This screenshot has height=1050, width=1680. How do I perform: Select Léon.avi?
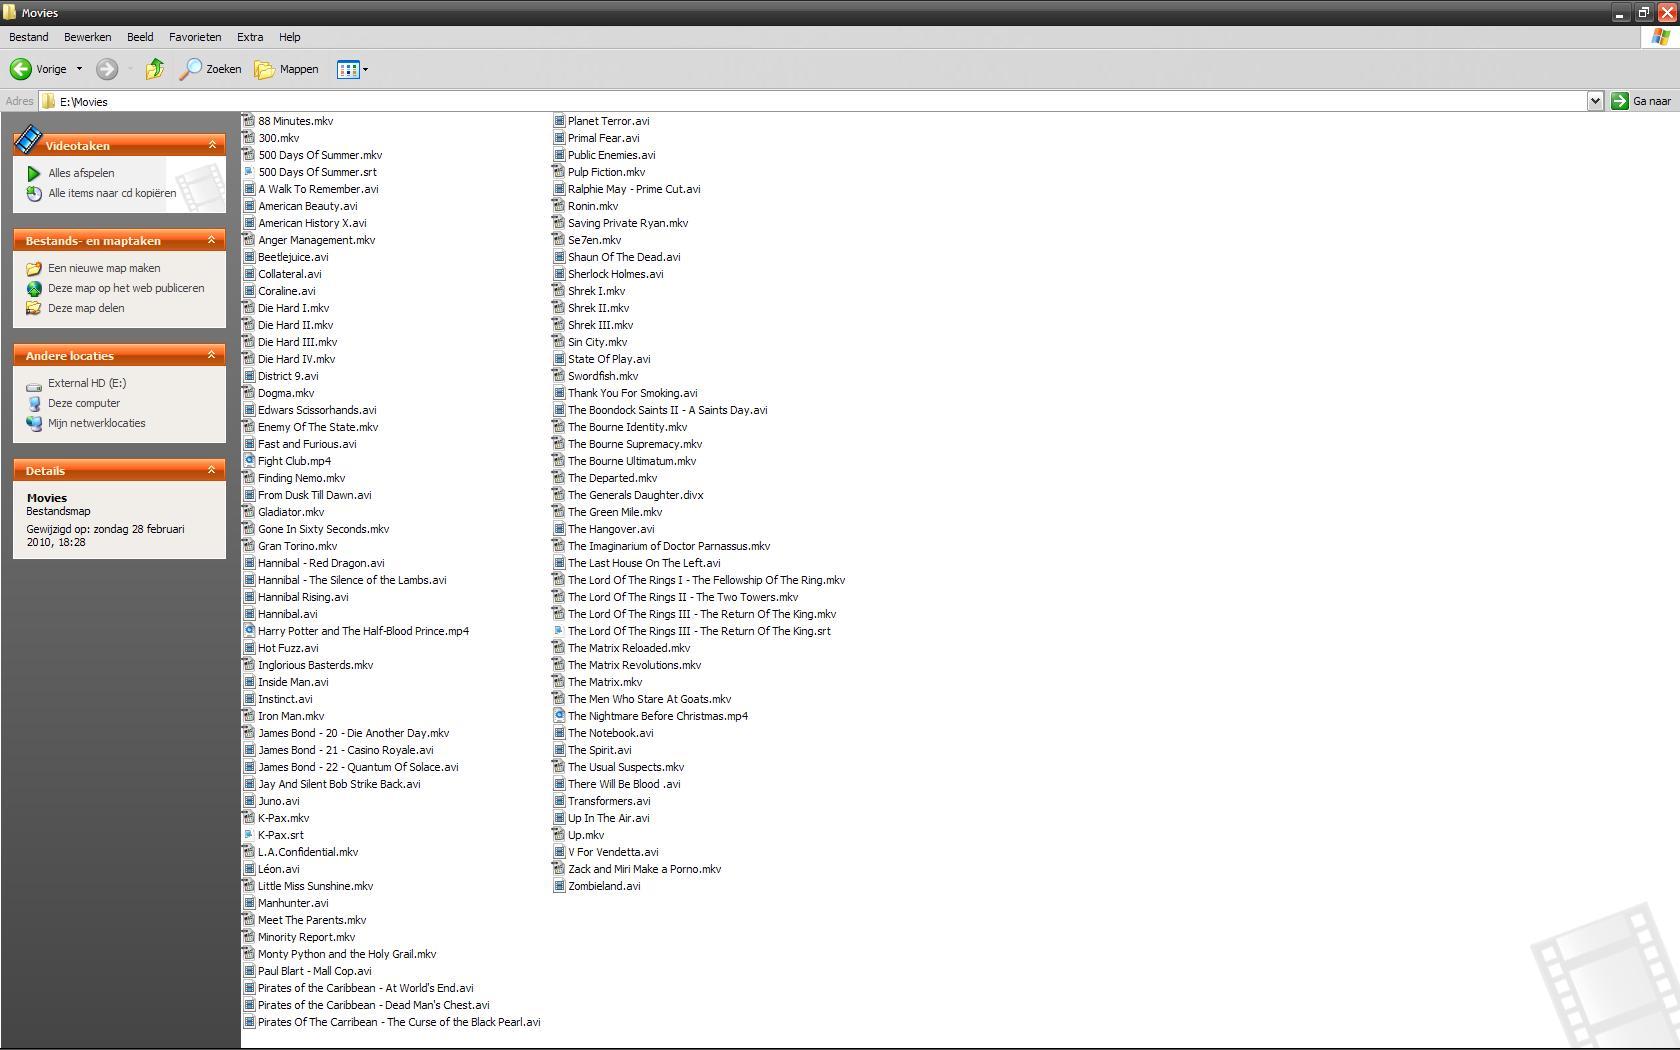pyautogui.click(x=278, y=869)
